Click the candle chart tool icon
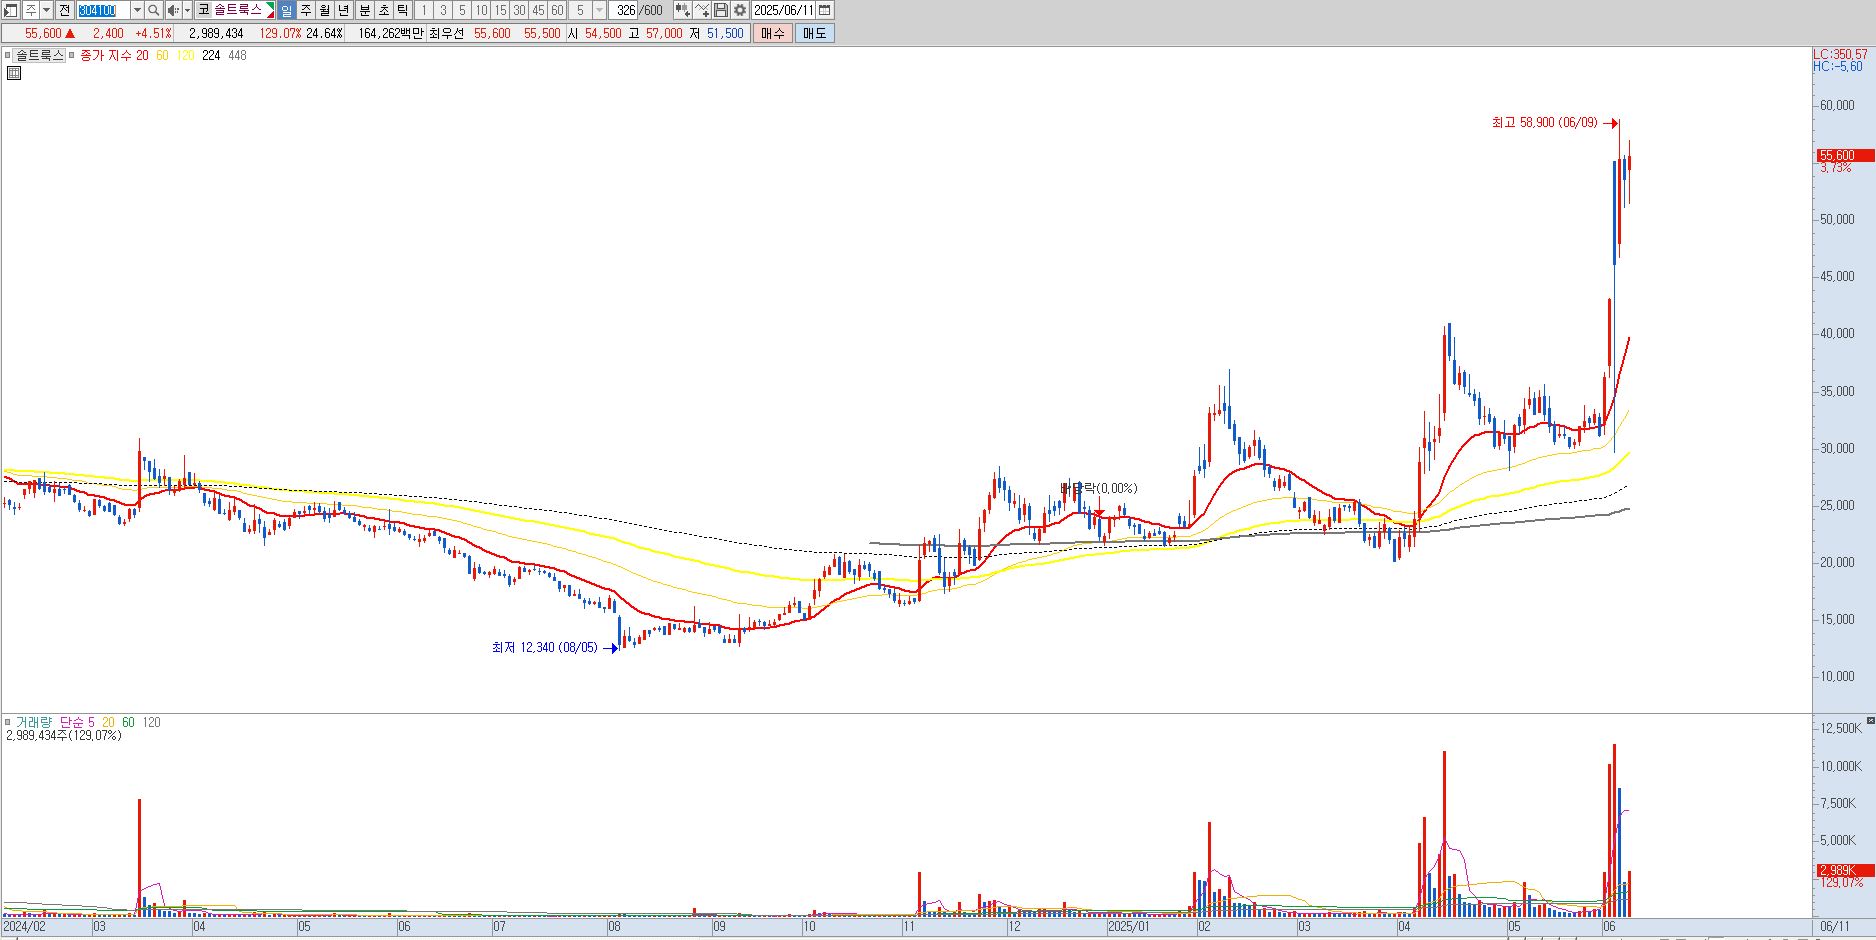 682,10
